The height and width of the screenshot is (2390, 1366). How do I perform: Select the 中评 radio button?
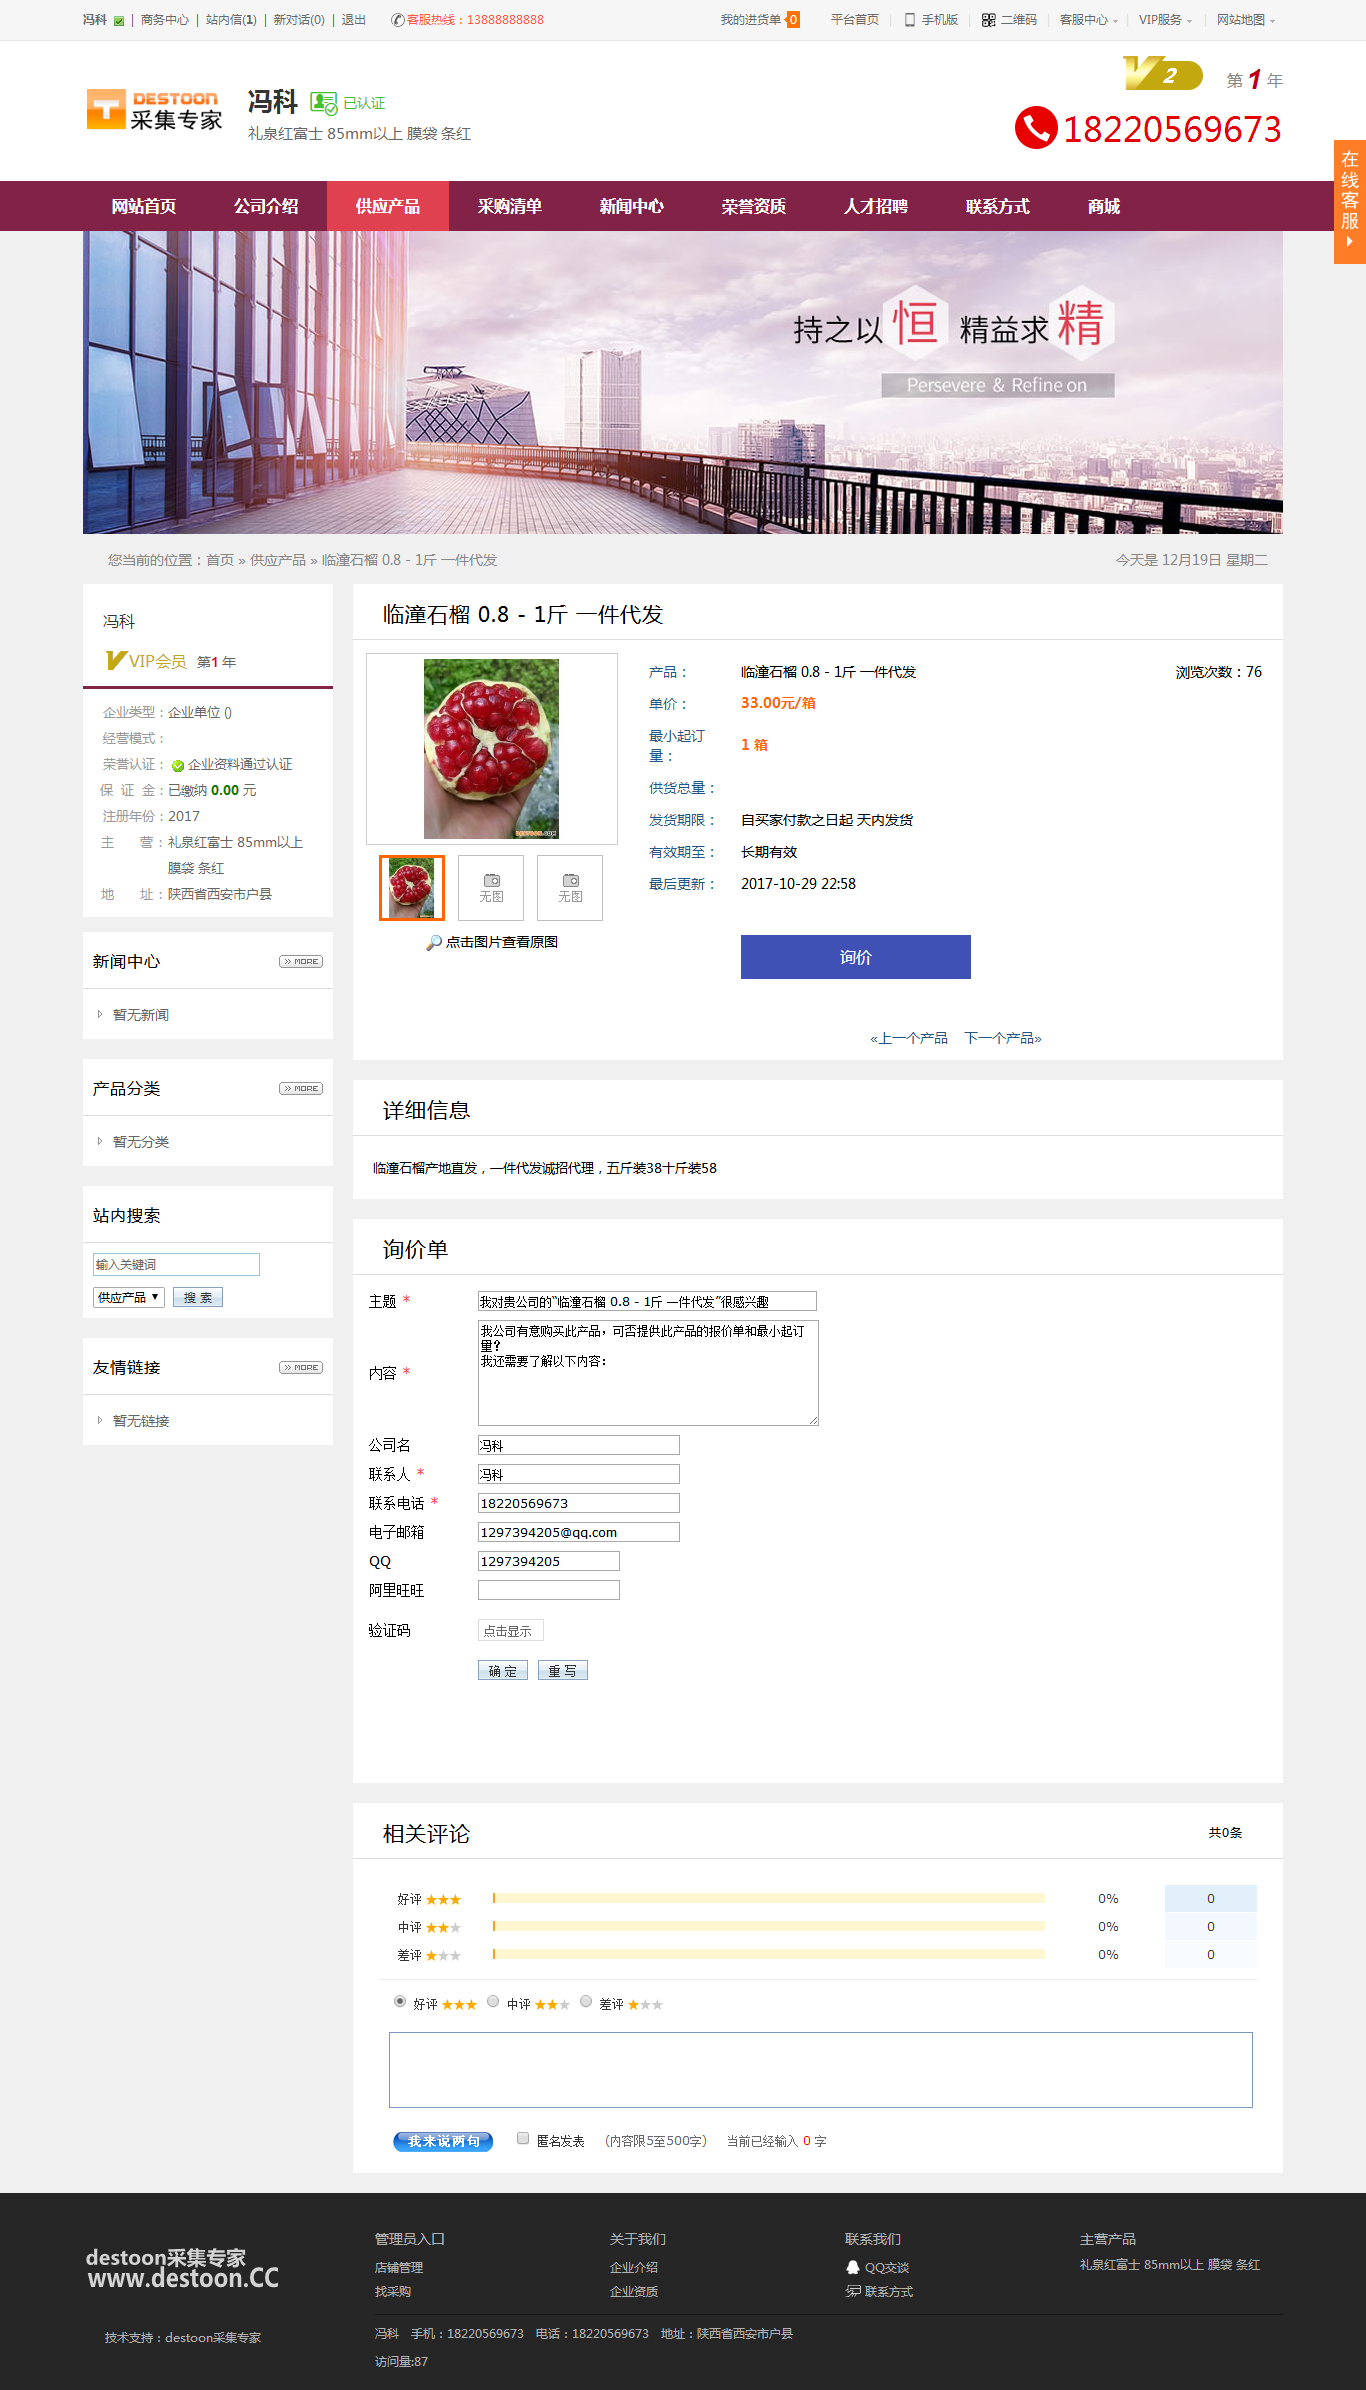[x=493, y=2001]
